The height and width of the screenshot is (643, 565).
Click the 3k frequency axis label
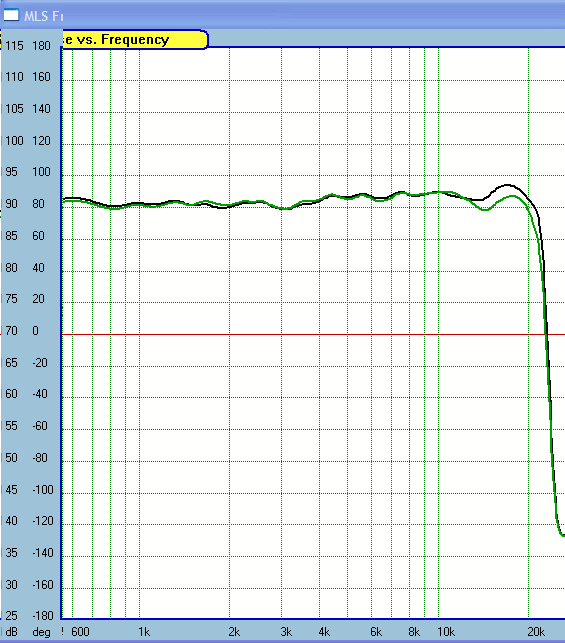point(286,632)
